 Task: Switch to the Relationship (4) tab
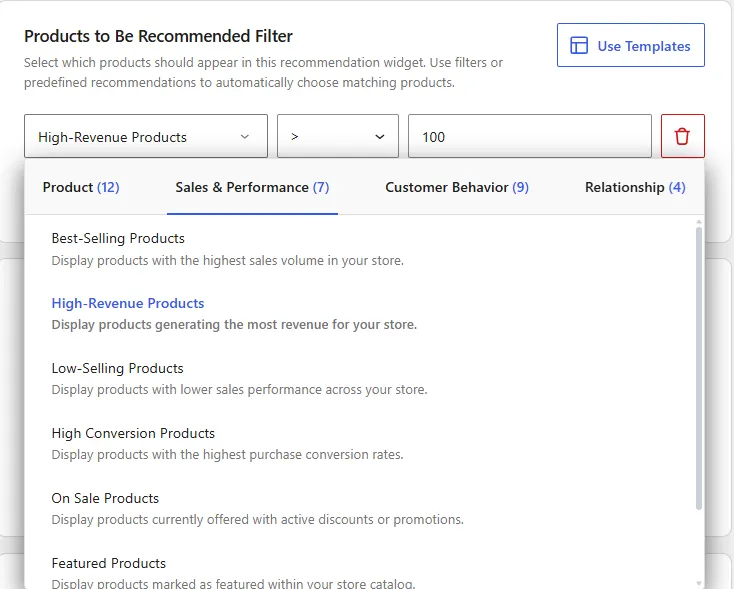635,187
